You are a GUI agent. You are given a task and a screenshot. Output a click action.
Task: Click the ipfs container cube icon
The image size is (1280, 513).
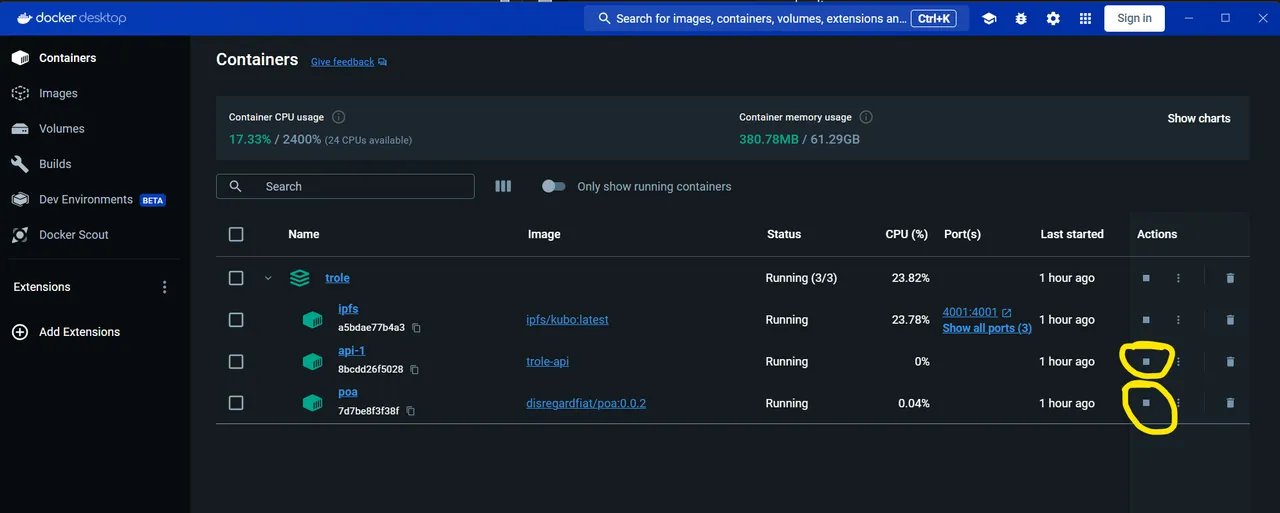(x=312, y=320)
